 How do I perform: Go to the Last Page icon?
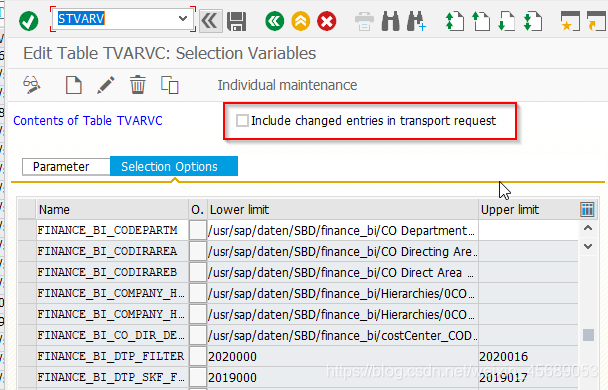pyautogui.click(x=533, y=21)
